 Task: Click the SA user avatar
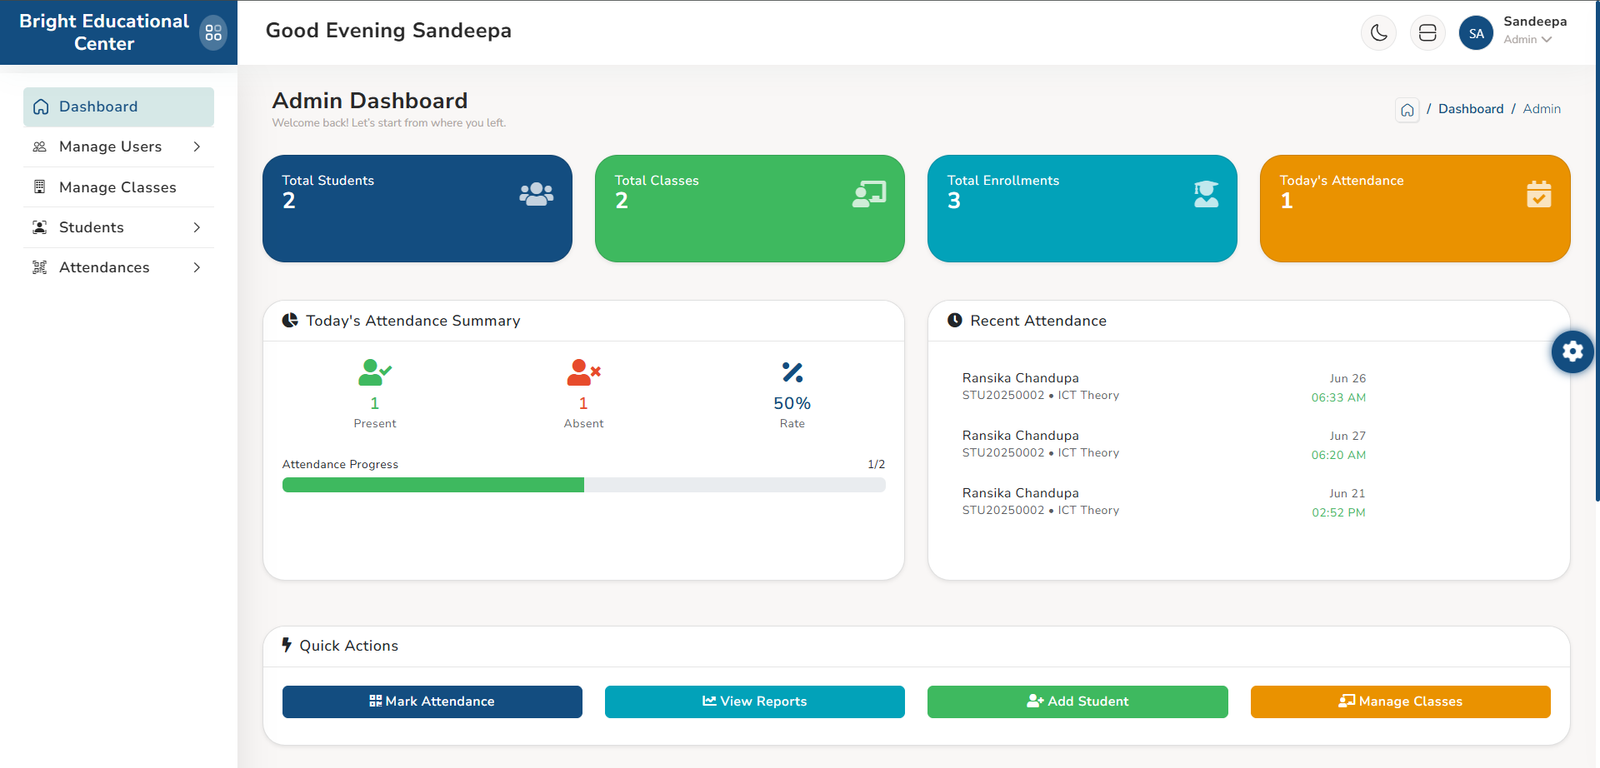pyautogui.click(x=1476, y=33)
